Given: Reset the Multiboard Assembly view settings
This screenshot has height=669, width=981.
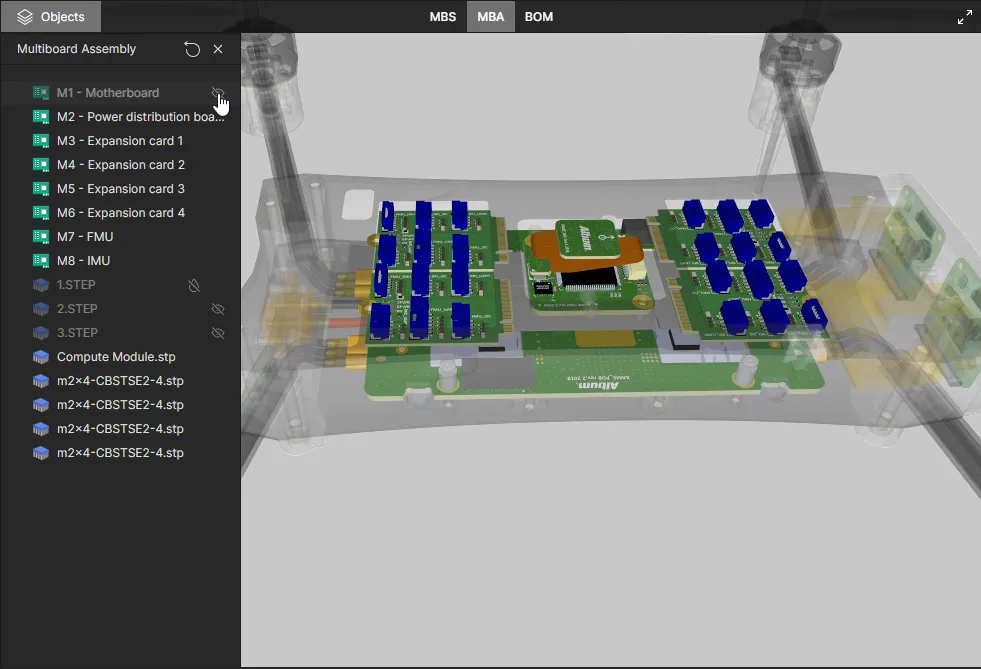Looking at the screenshot, I should click(x=192, y=49).
